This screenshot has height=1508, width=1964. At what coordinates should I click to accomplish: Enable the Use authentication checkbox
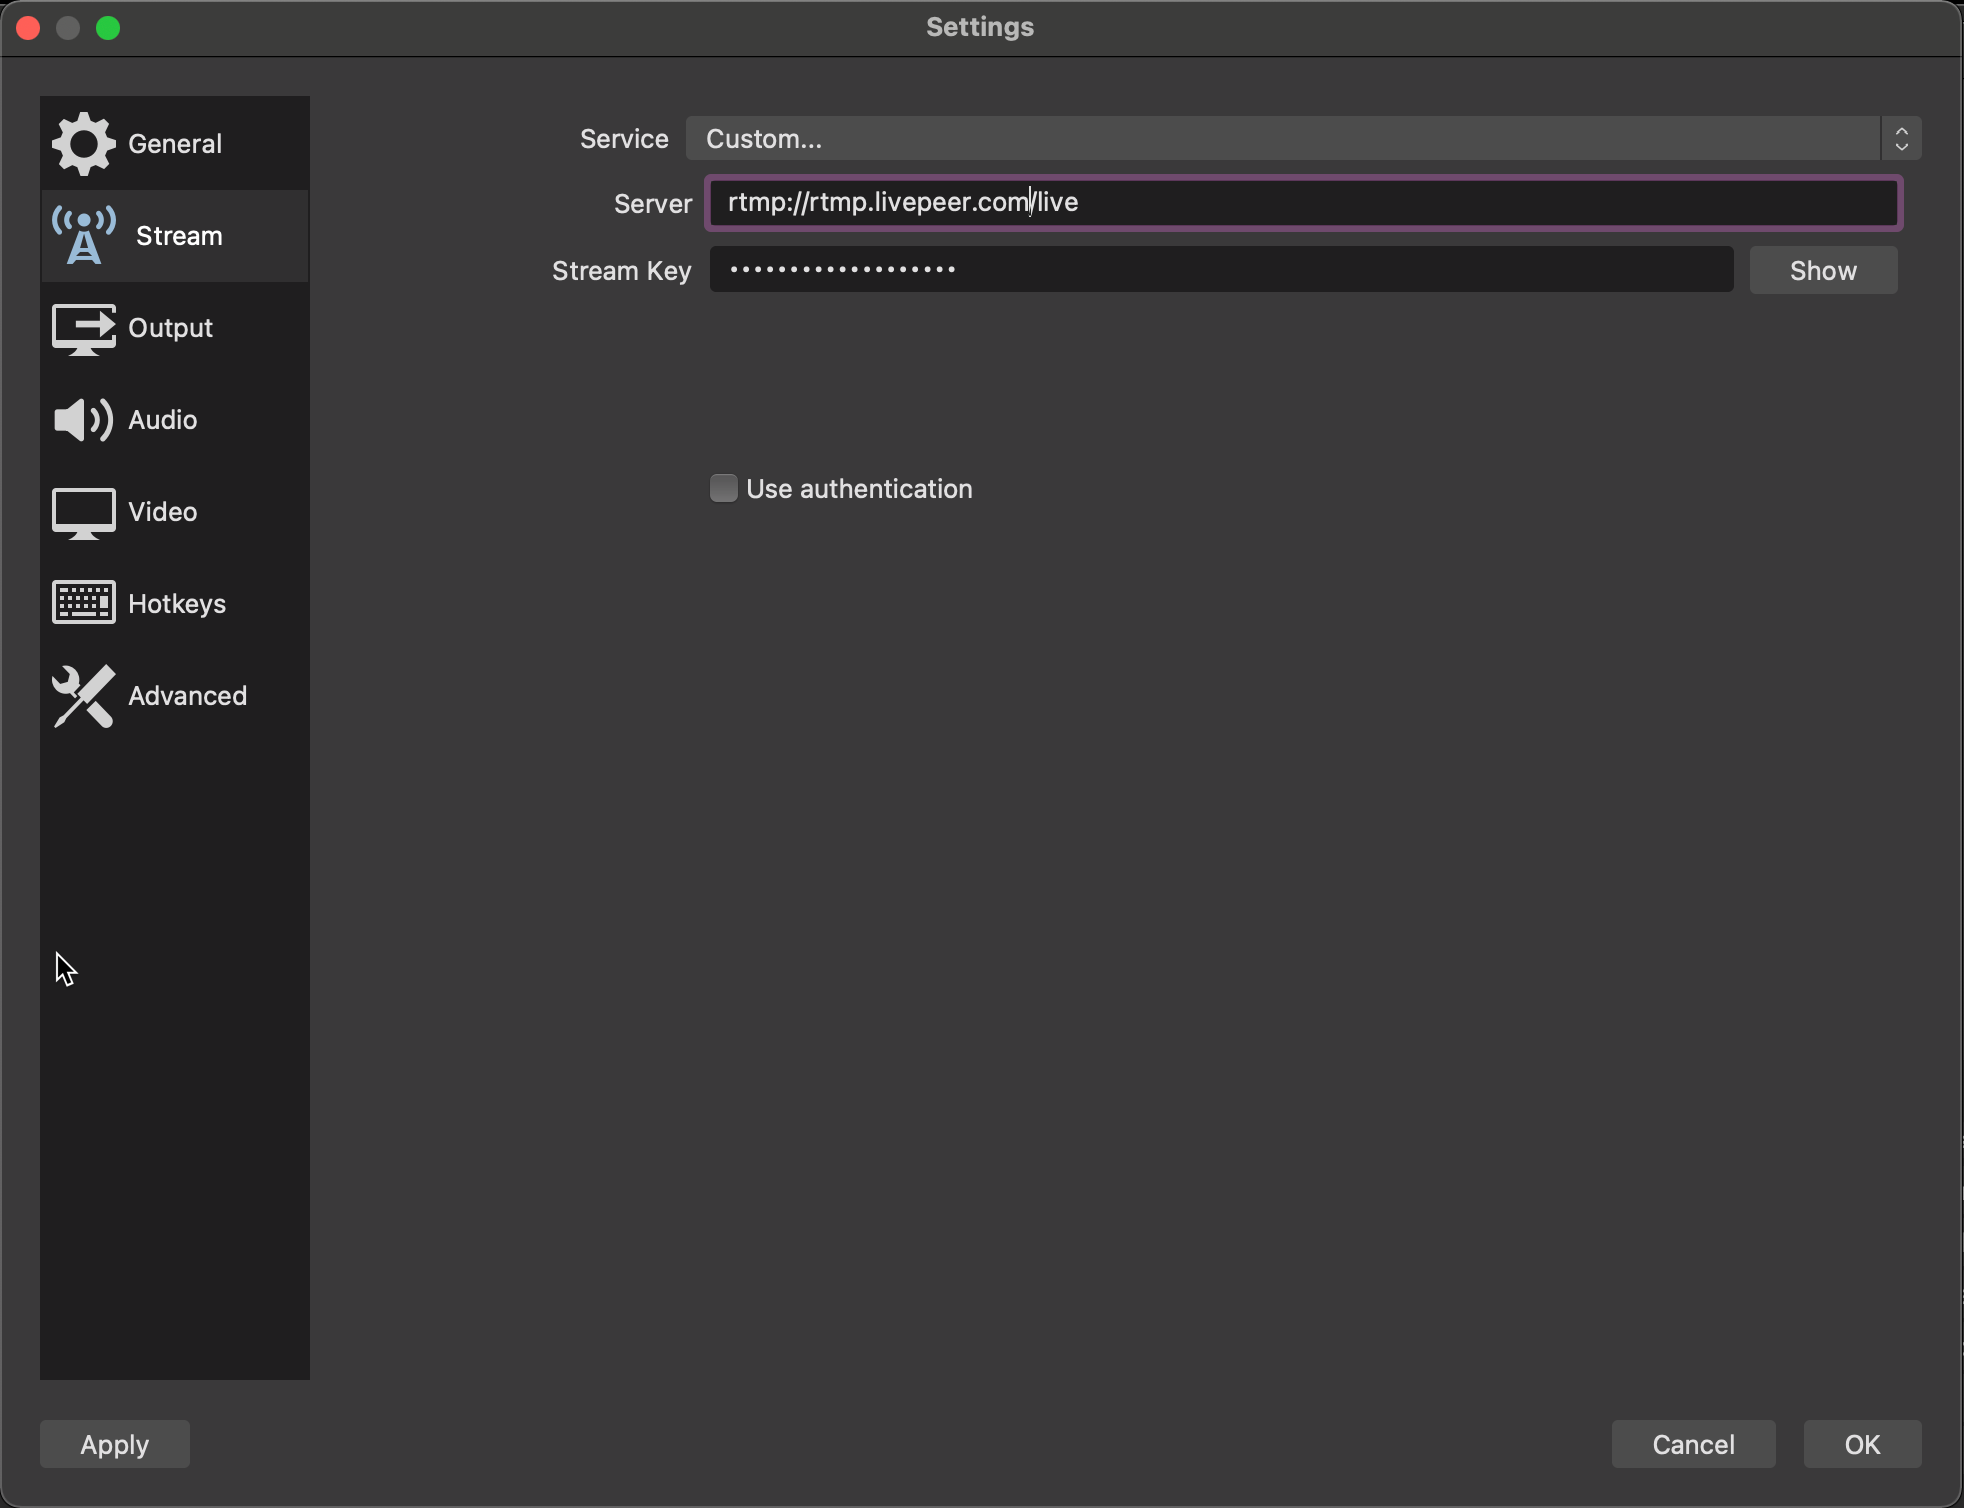(x=723, y=488)
